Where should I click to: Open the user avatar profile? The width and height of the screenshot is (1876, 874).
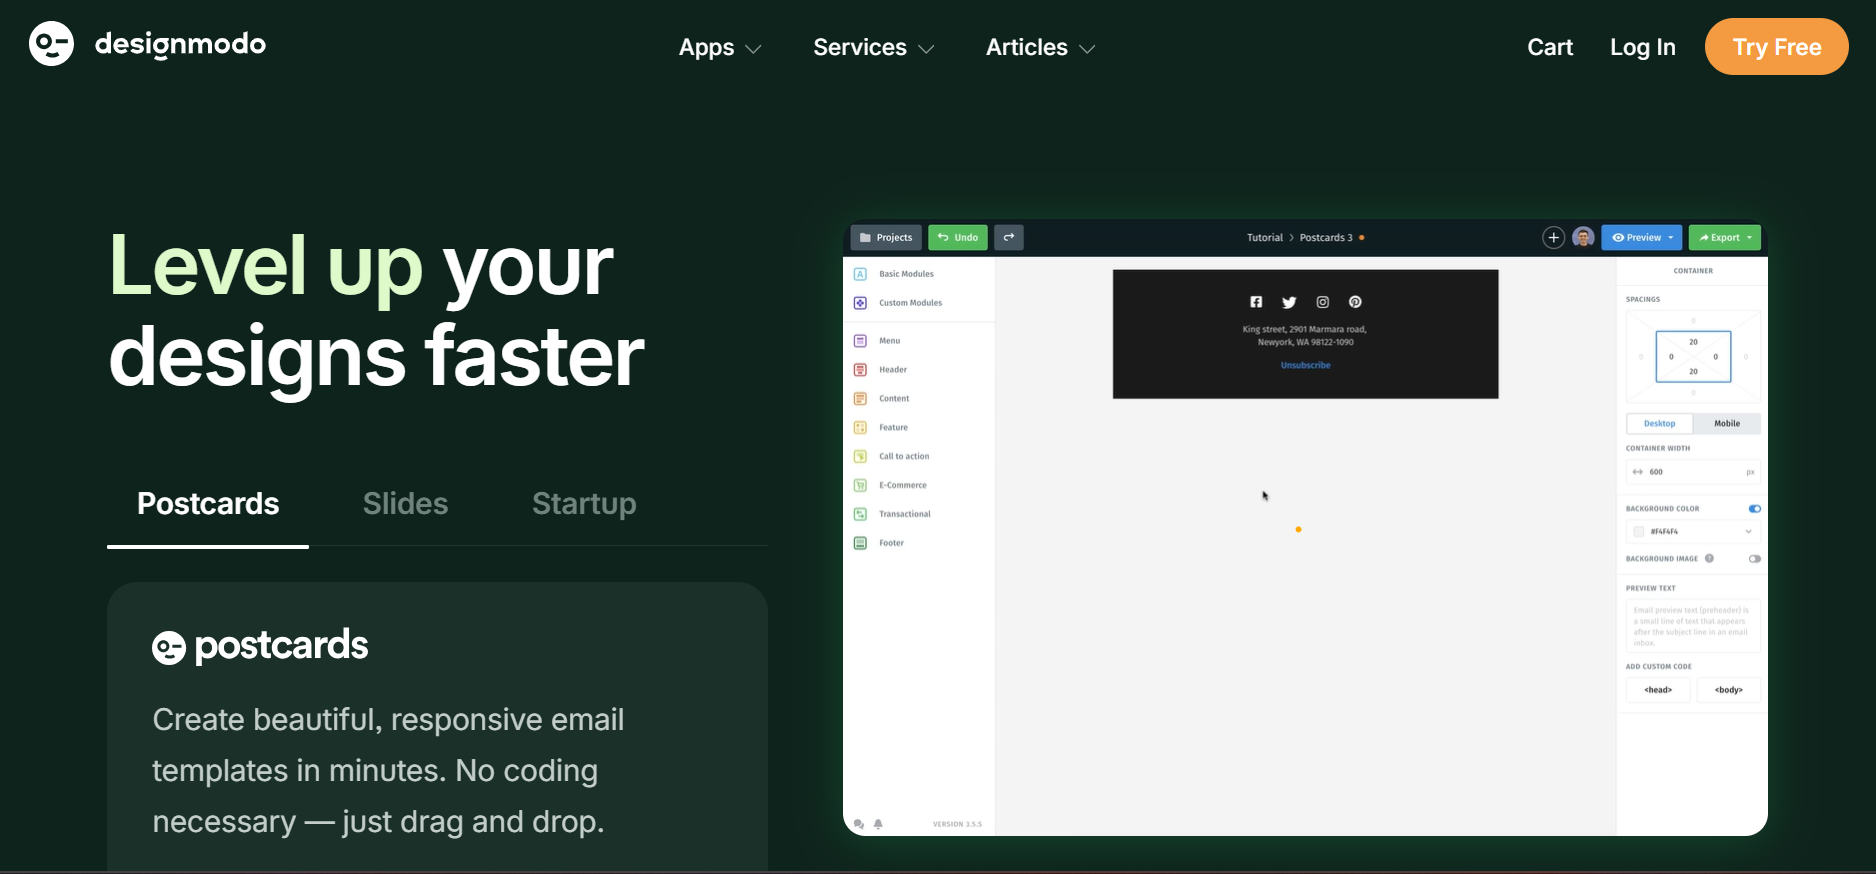pyautogui.click(x=1583, y=237)
